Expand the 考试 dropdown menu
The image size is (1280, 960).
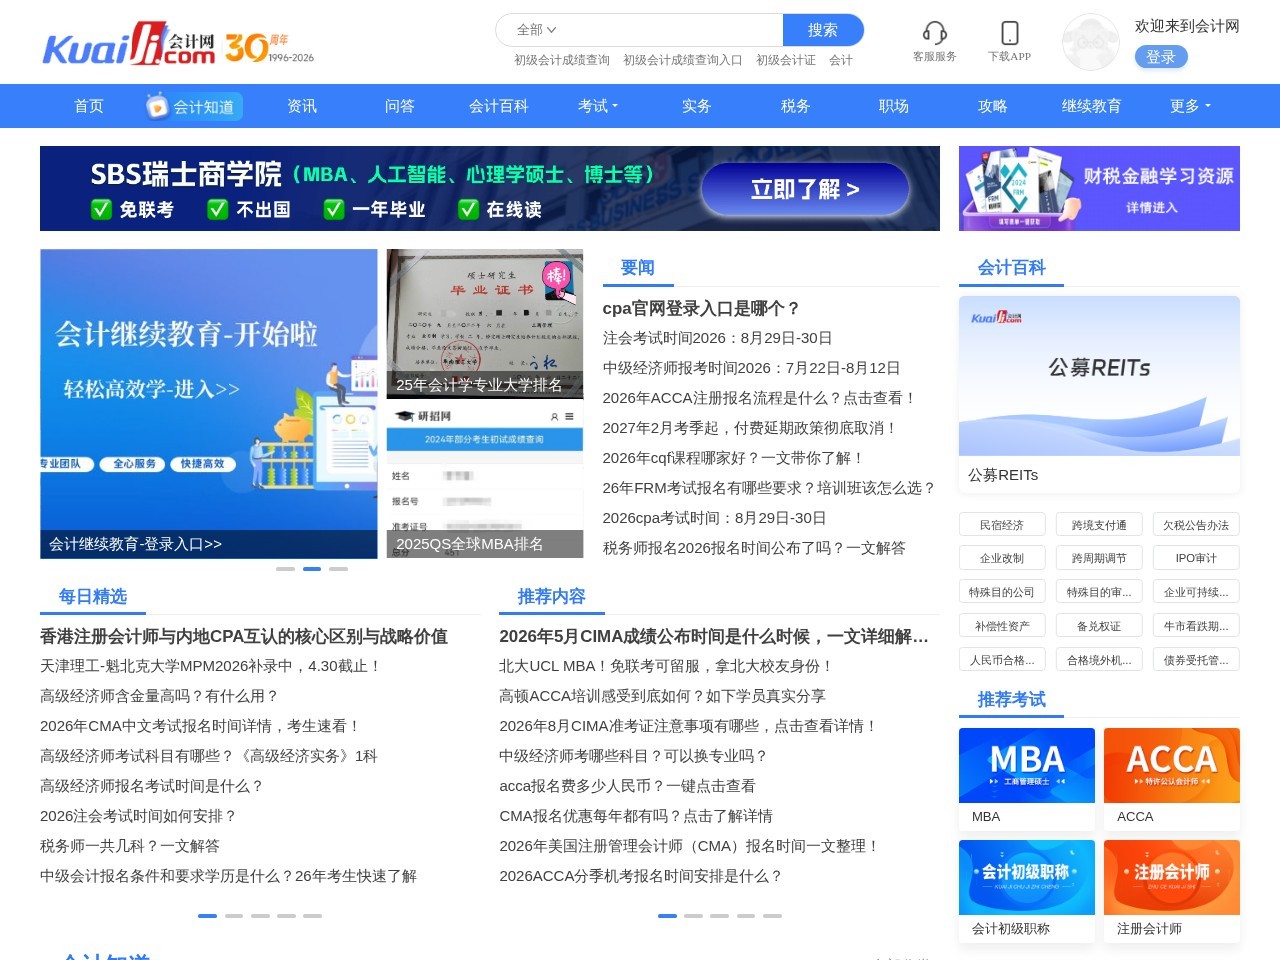pyautogui.click(x=597, y=106)
